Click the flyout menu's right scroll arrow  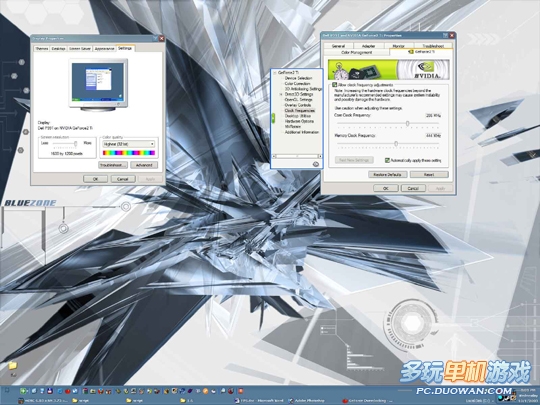click(x=320, y=156)
